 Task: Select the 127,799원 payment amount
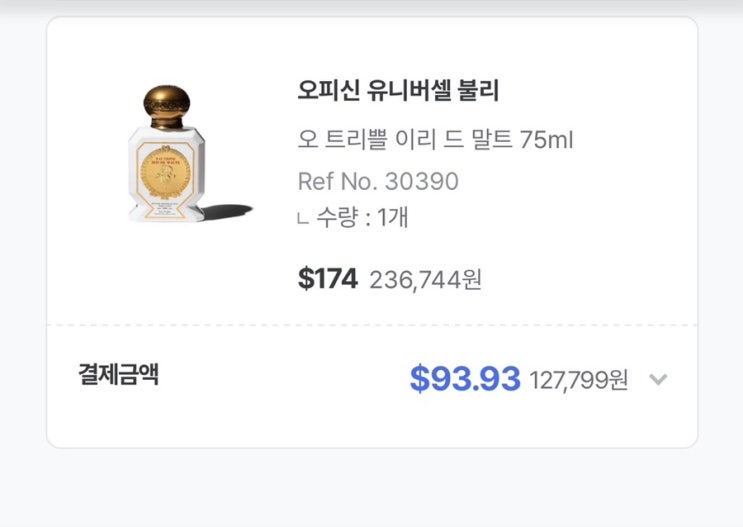click(579, 380)
